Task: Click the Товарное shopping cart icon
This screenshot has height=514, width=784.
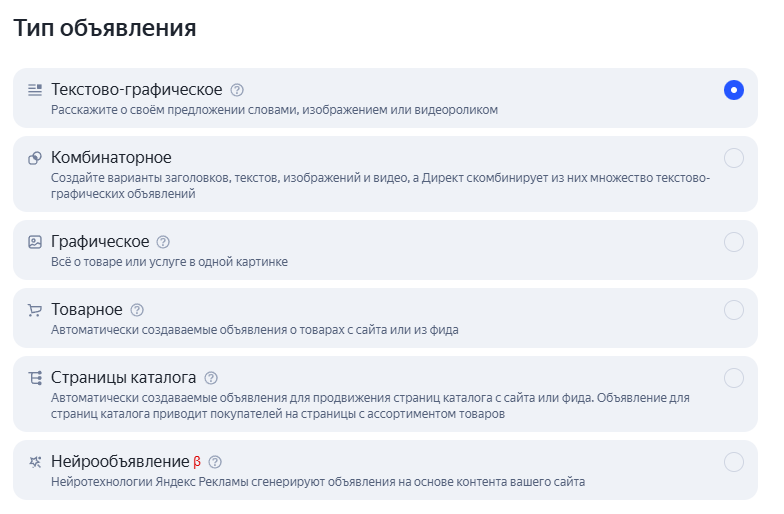Action: 34,310
